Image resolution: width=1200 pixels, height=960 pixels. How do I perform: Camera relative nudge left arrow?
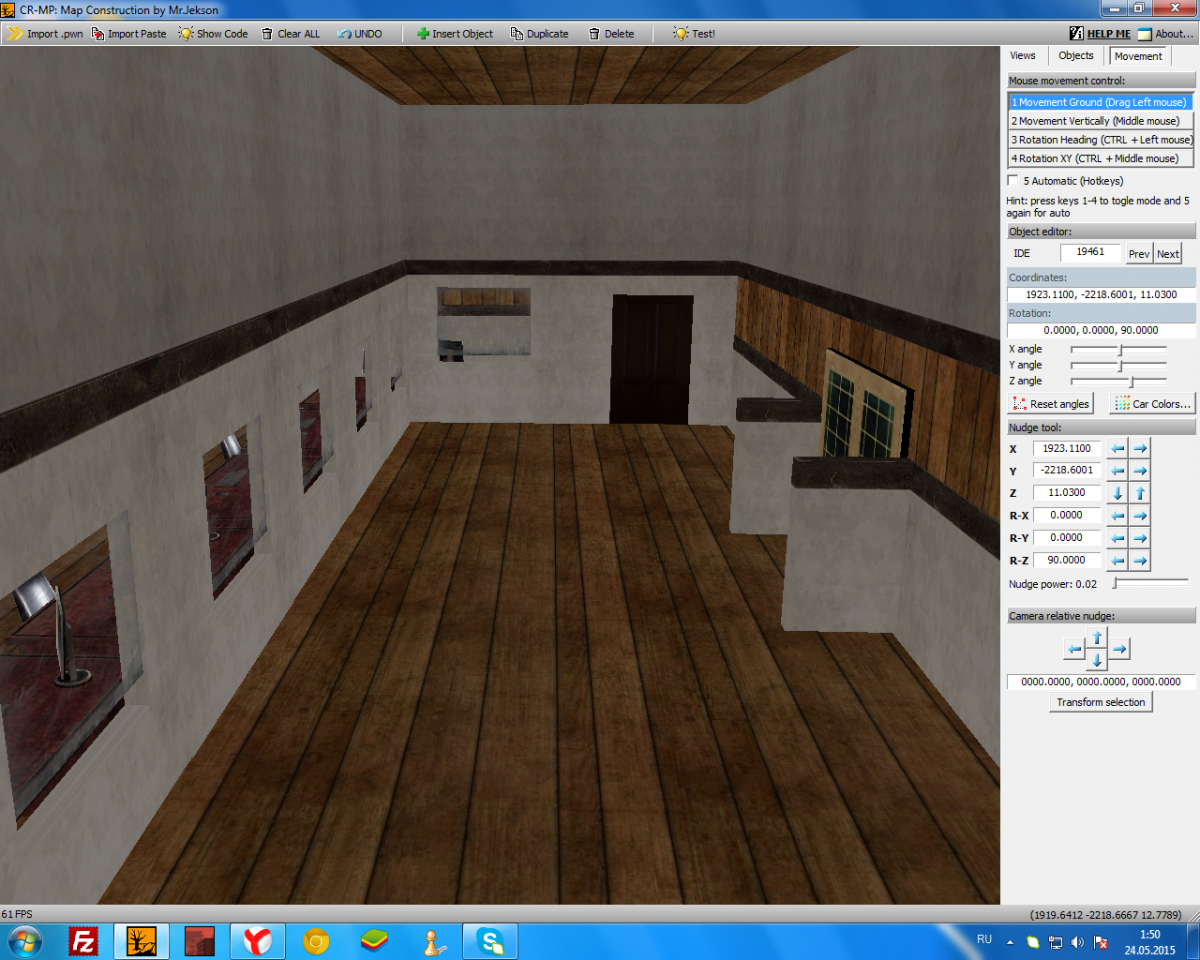[1074, 649]
